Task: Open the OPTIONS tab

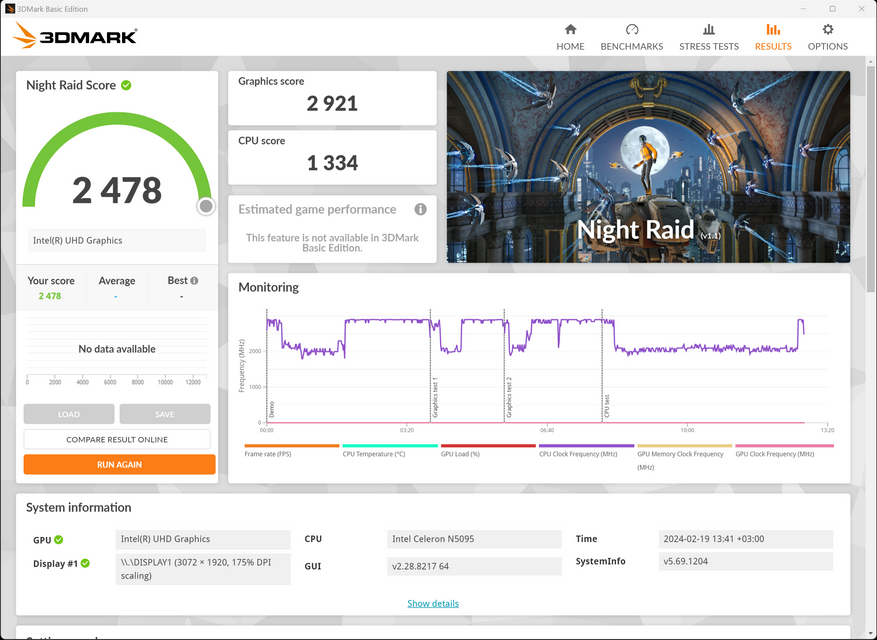Action: (x=828, y=37)
